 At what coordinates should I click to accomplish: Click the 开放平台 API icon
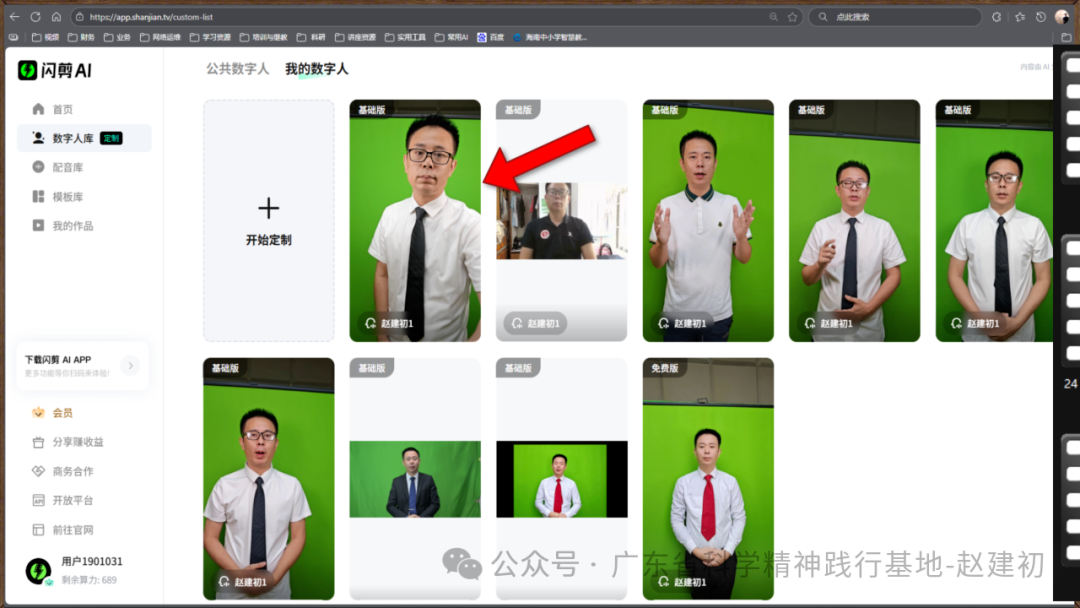pyautogui.click(x=39, y=500)
